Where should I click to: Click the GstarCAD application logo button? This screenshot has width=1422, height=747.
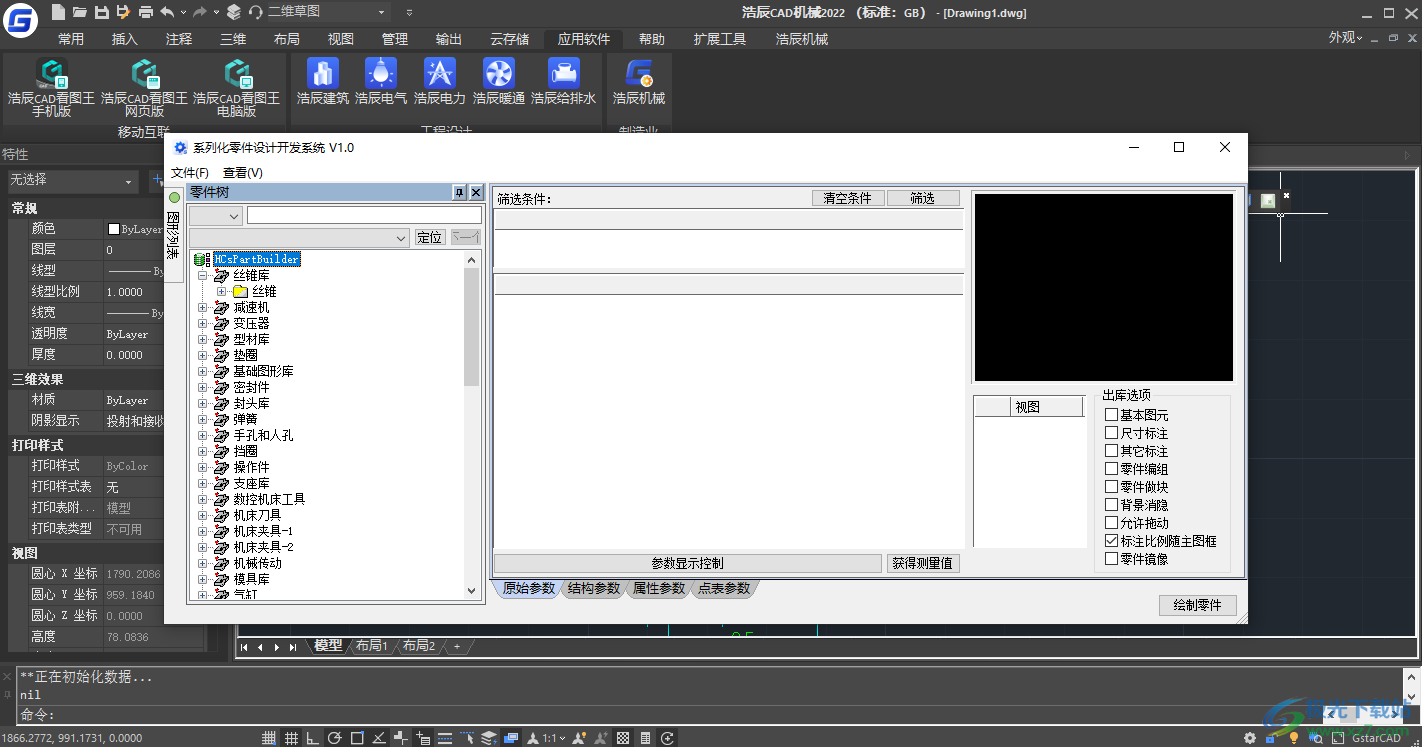click(20, 20)
